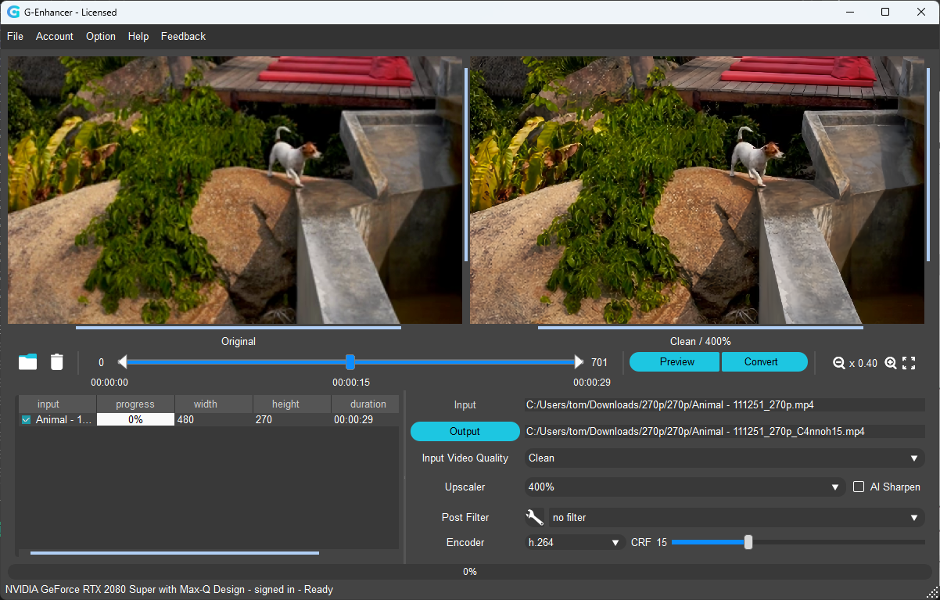
Task: Open the Option menu
Action: click(x=100, y=36)
